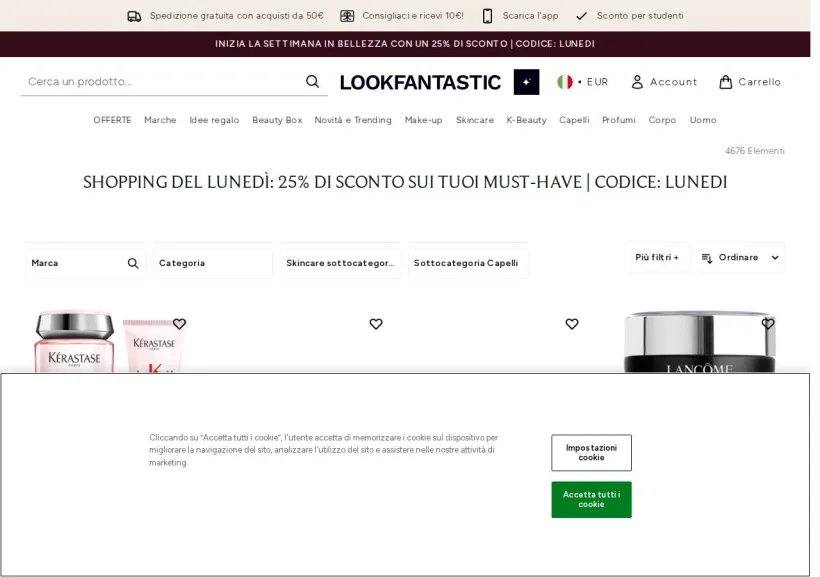Screen dimensions: 820x577
Task: Click the sort icon beside Ordinare
Action: click(707, 258)
